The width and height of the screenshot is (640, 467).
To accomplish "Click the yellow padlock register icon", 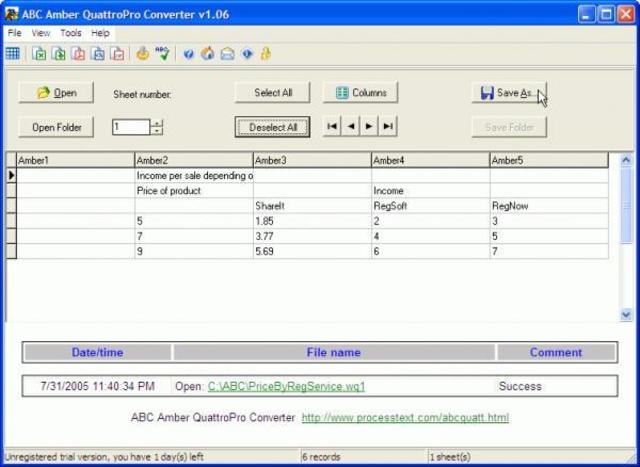I will coord(266,53).
